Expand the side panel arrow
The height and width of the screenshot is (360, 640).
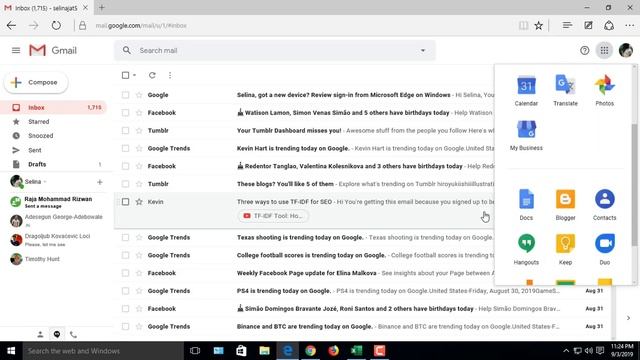[628, 318]
